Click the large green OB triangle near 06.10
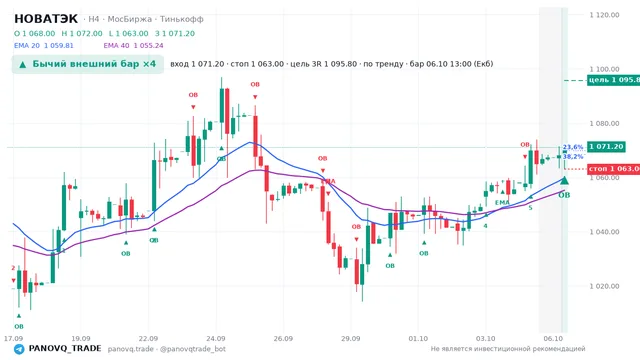The width and height of the screenshot is (640, 360). pyautogui.click(x=564, y=180)
